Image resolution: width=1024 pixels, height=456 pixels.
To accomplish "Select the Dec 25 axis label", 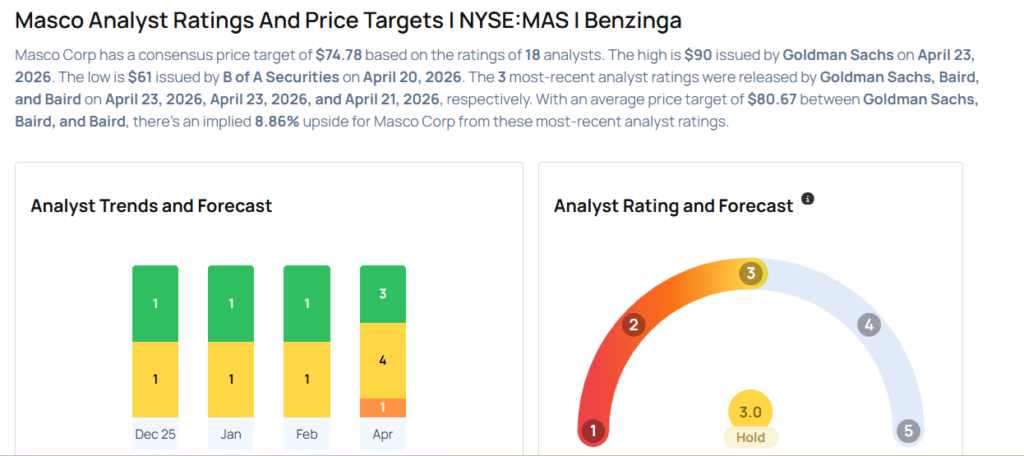I will pyautogui.click(x=155, y=434).
